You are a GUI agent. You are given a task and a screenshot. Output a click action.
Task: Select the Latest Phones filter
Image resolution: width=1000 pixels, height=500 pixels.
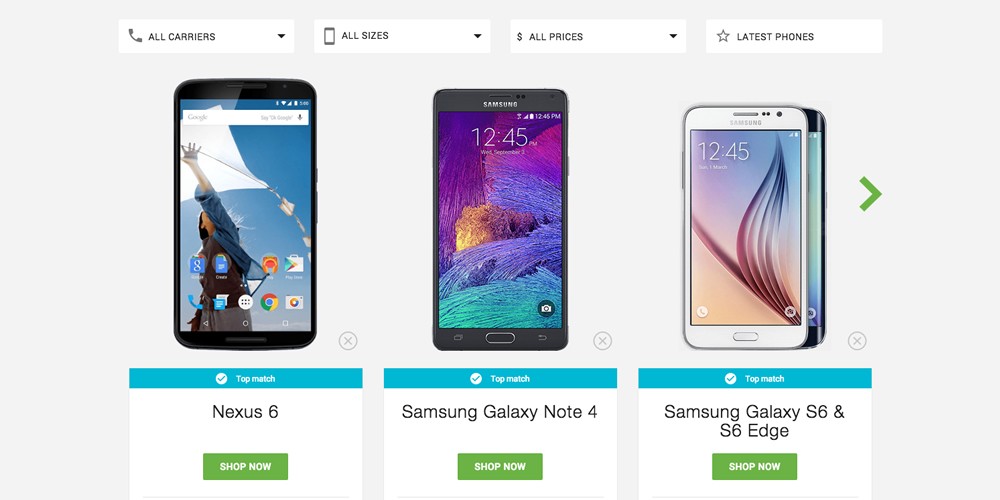click(x=794, y=36)
